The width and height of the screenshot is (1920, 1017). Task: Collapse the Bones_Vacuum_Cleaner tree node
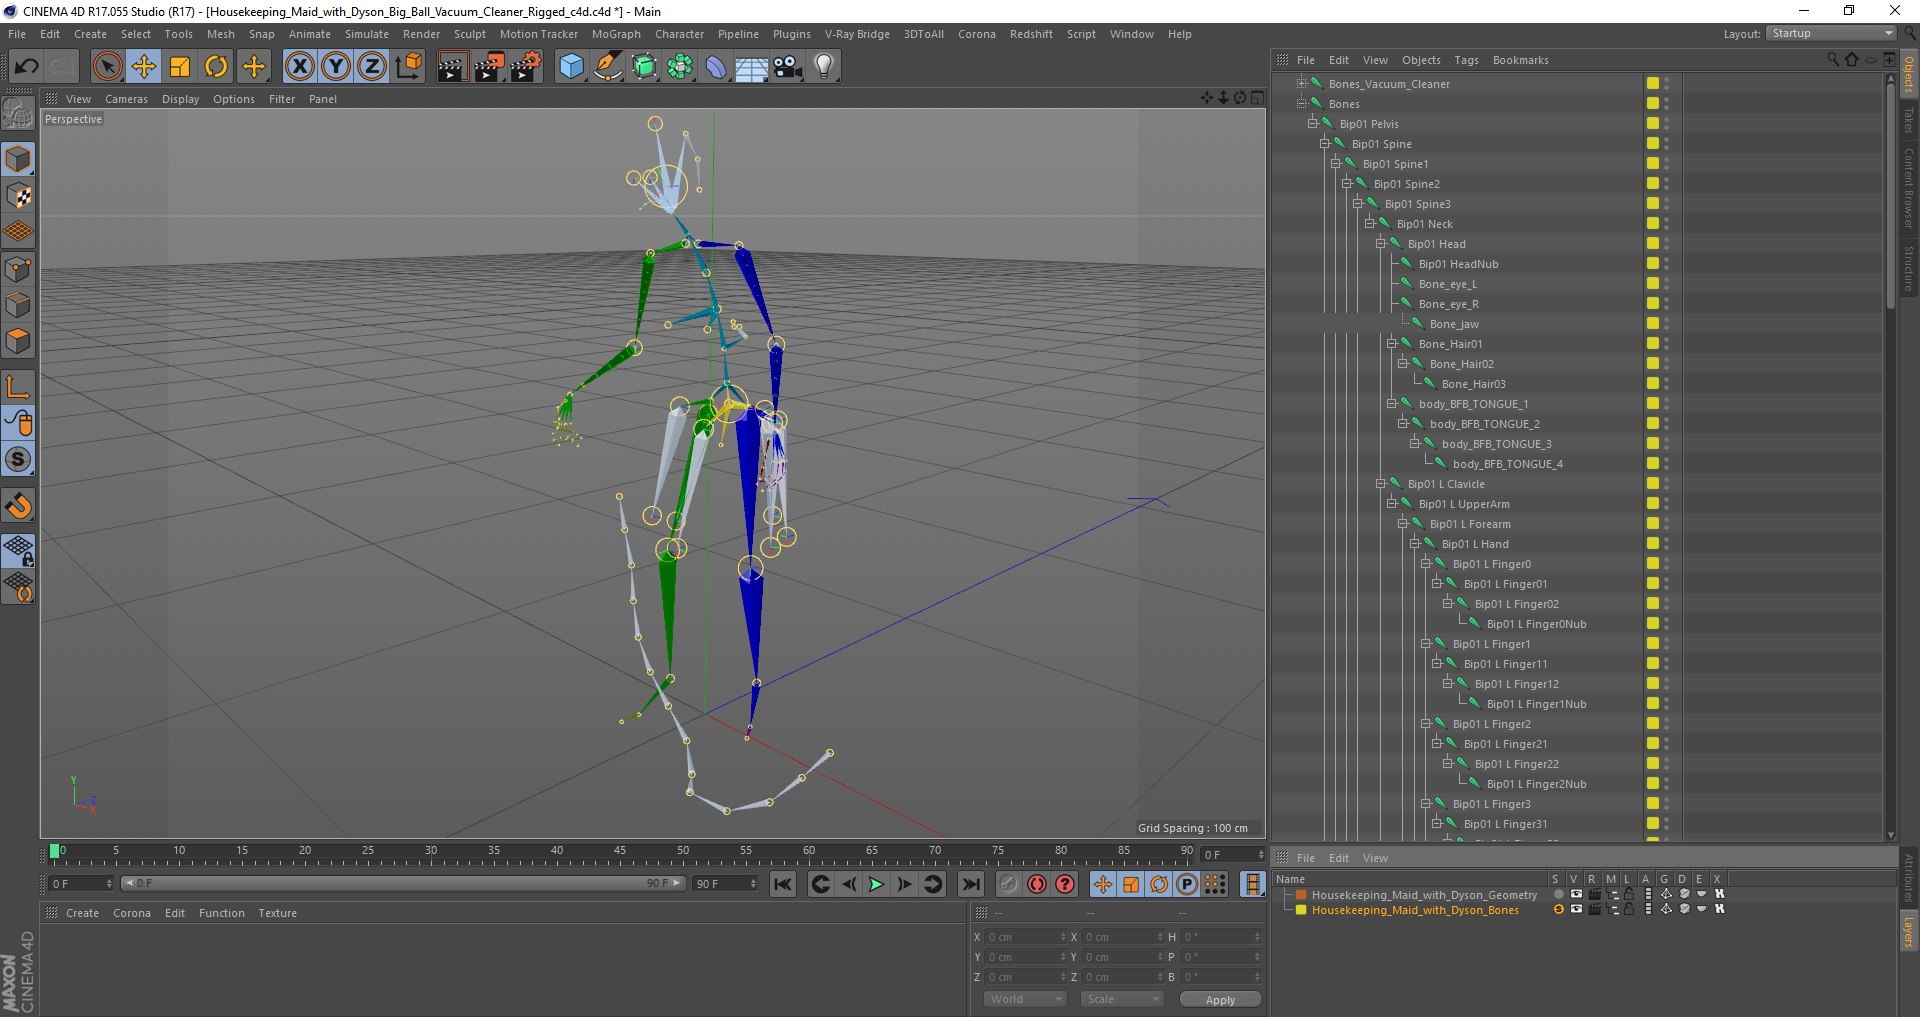pyautogui.click(x=1302, y=83)
